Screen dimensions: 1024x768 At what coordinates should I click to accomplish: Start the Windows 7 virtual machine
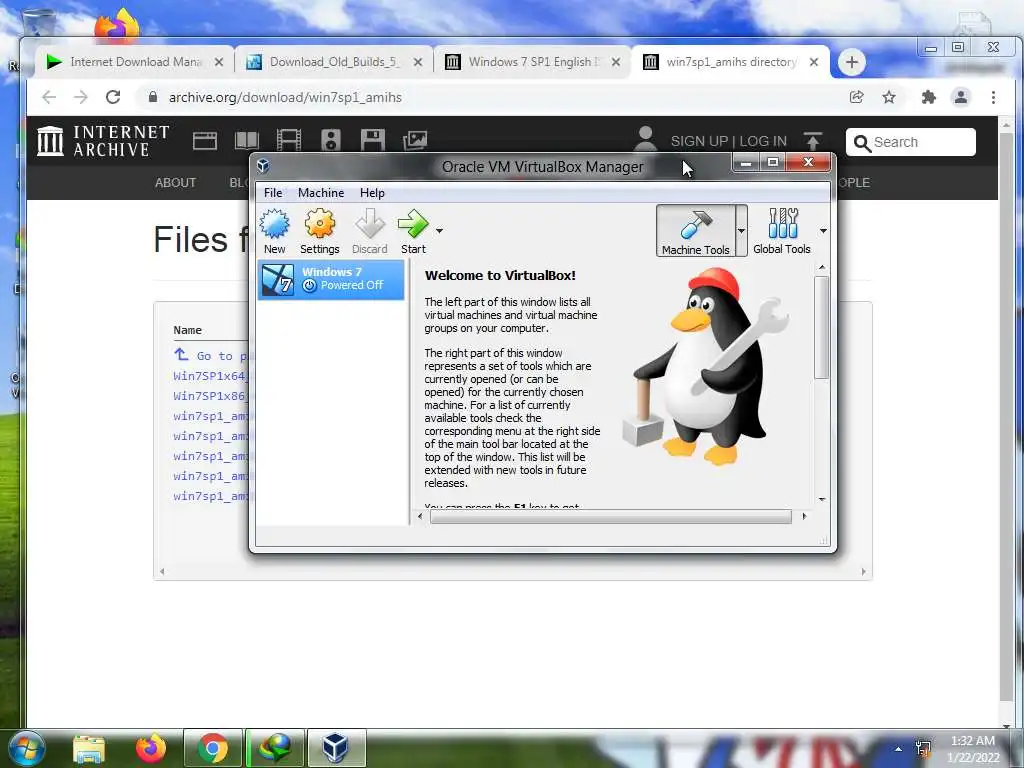tap(413, 231)
